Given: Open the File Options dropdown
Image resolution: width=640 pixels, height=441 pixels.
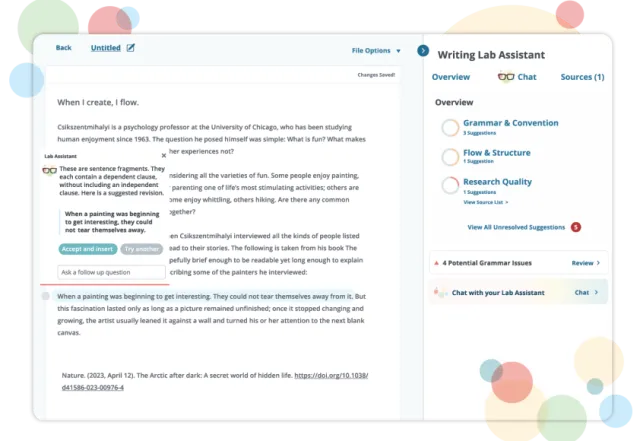Looking at the screenshot, I should [375, 50].
